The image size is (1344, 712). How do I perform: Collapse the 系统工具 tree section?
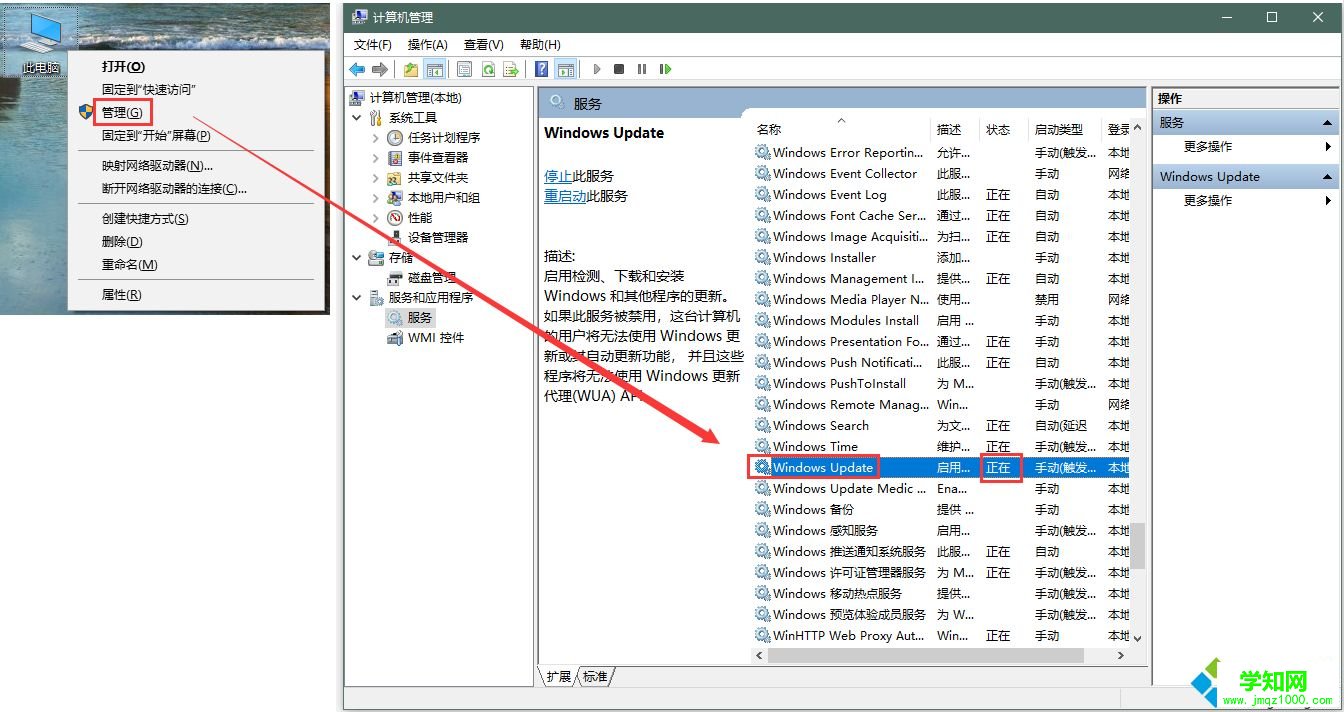coord(357,117)
